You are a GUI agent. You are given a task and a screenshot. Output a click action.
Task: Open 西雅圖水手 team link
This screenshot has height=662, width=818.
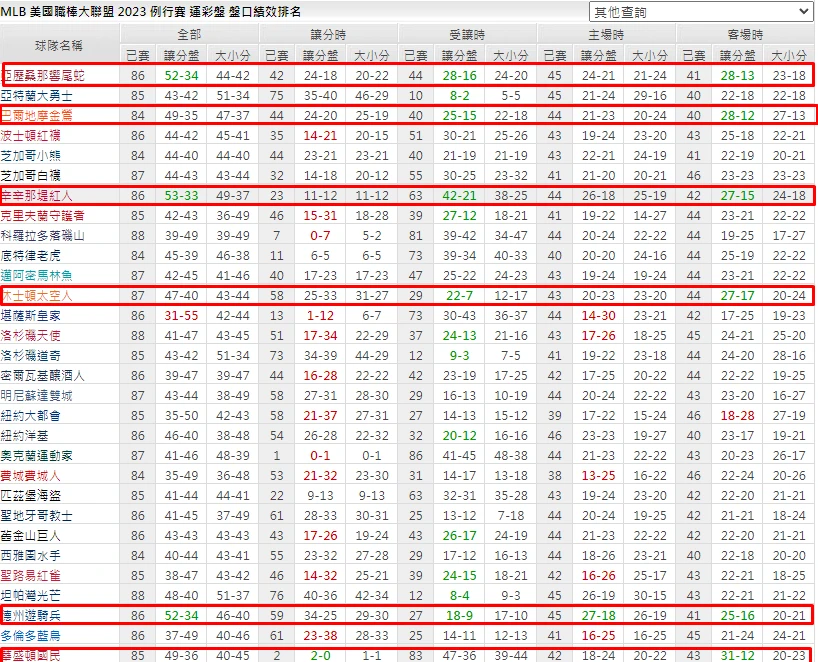tap(30, 556)
